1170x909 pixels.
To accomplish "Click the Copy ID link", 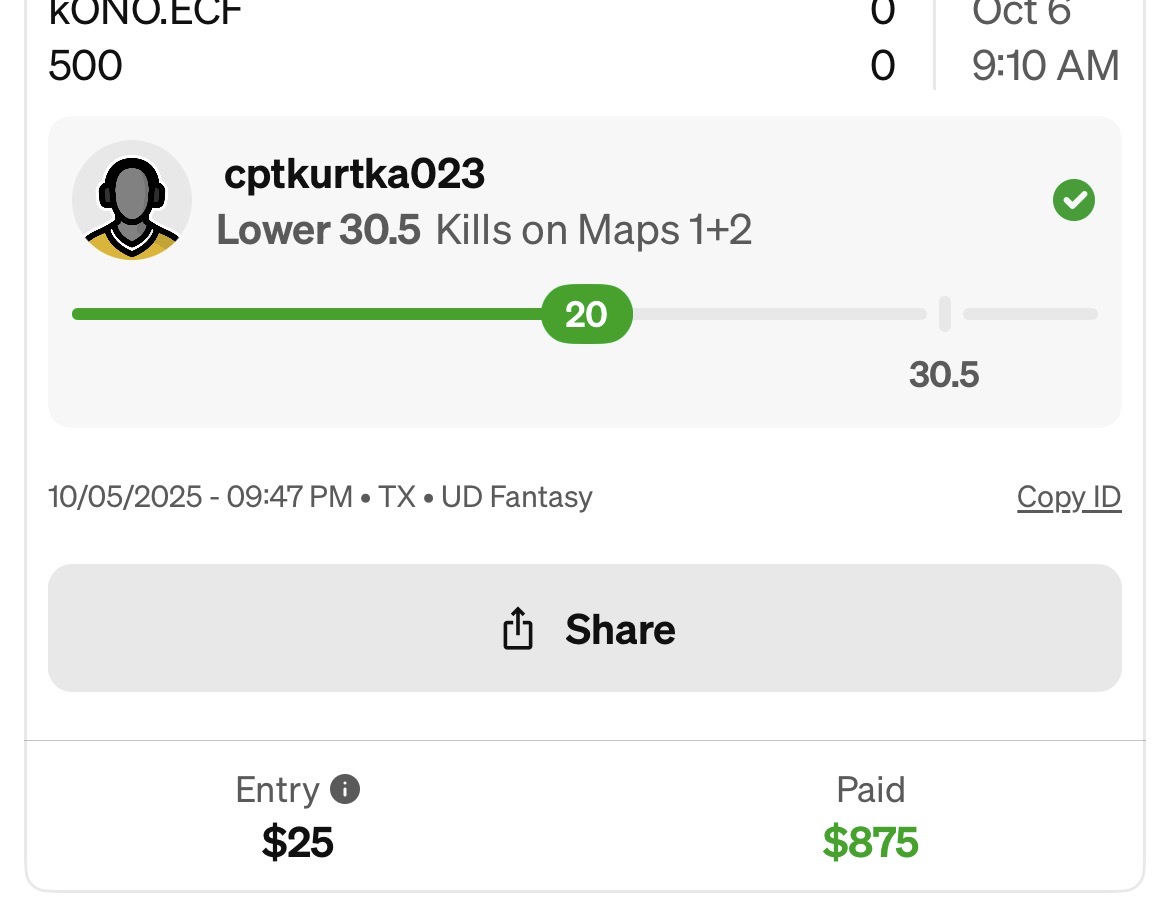I will point(1068,497).
